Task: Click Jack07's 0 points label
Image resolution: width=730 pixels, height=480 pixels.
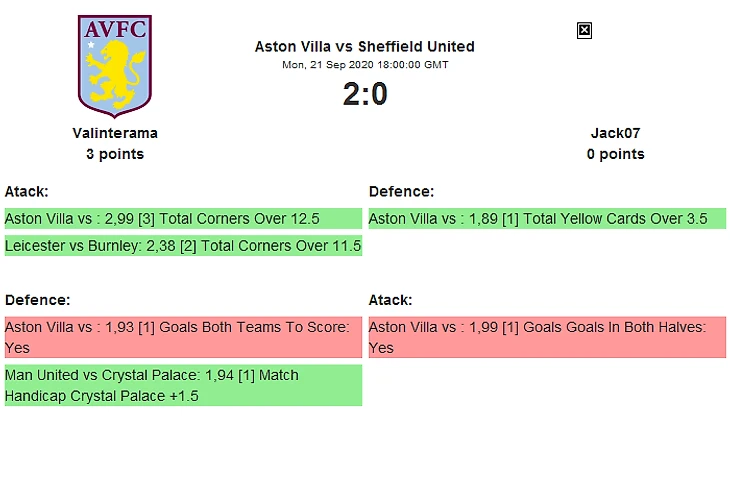Action: pos(615,154)
